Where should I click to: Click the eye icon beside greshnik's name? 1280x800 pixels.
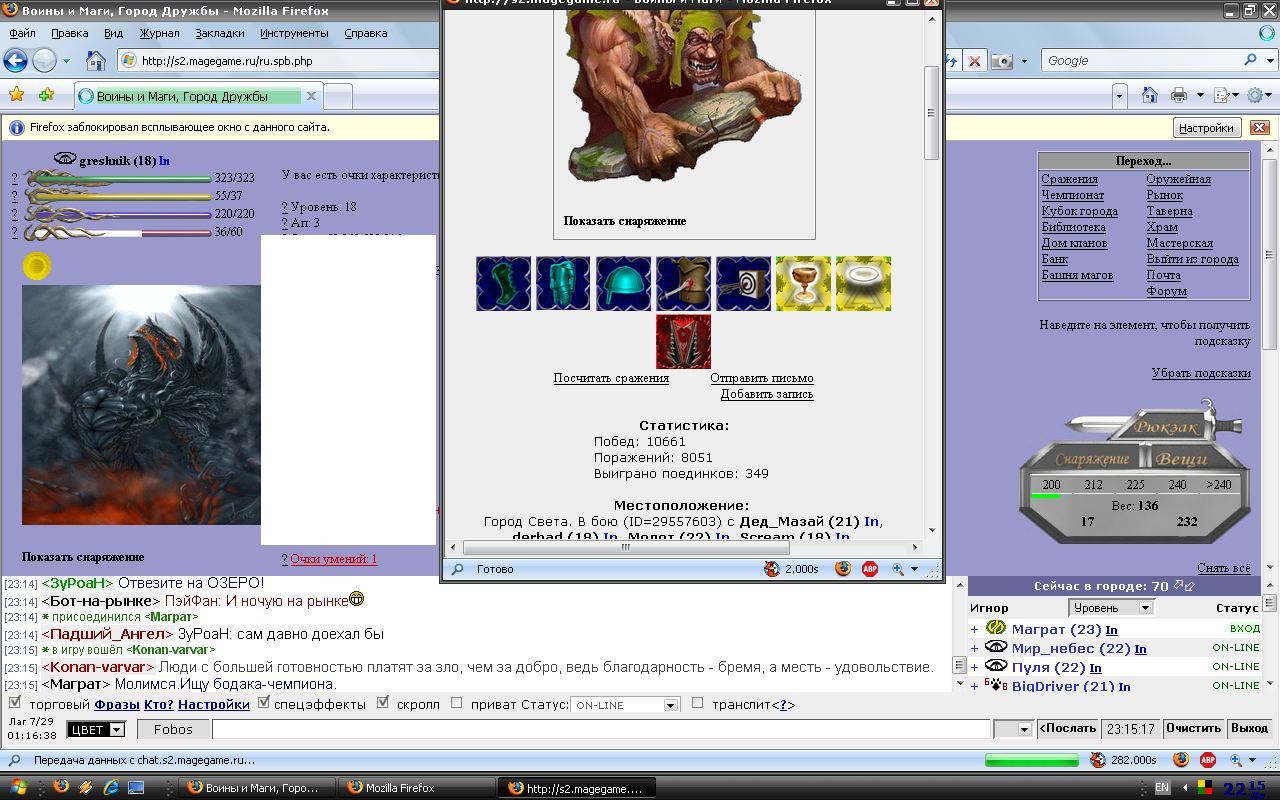(65, 159)
